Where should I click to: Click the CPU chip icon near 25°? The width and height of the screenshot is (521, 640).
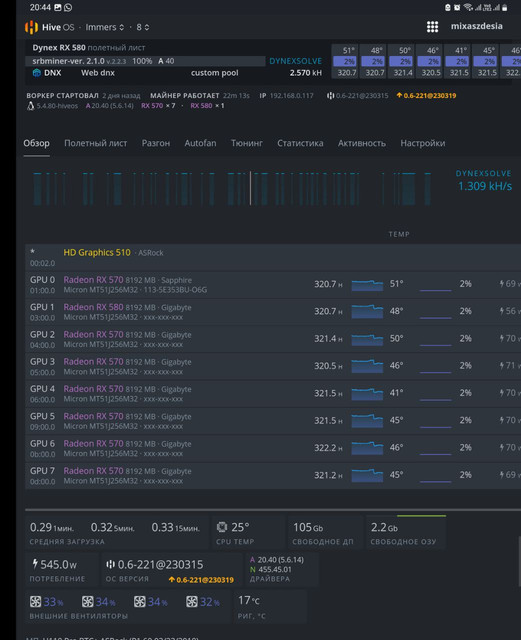222,527
